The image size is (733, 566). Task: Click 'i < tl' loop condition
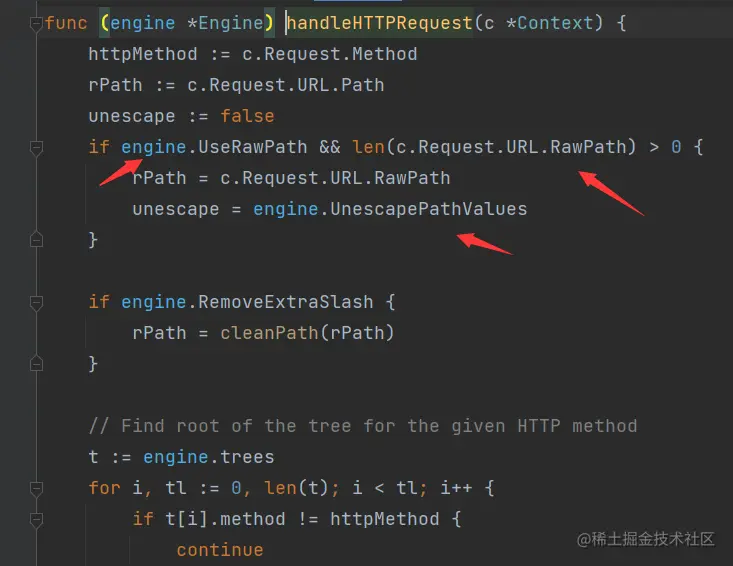point(385,488)
